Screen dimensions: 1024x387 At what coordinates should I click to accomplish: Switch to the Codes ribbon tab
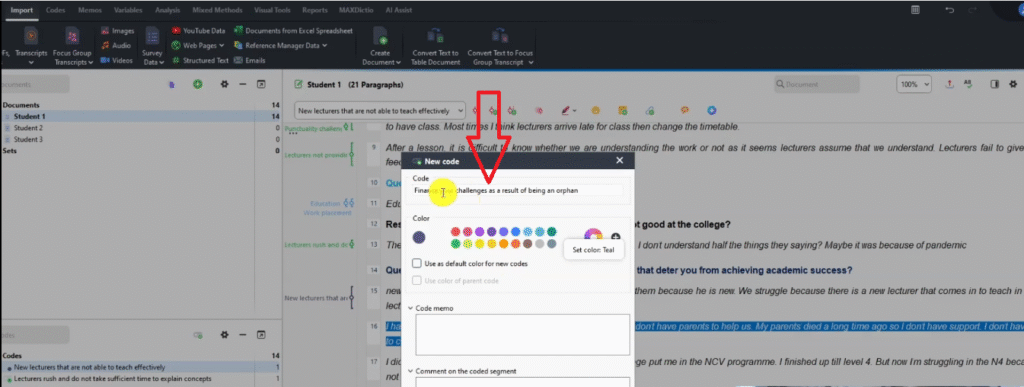pyautogui.click(x=56, y=10)
